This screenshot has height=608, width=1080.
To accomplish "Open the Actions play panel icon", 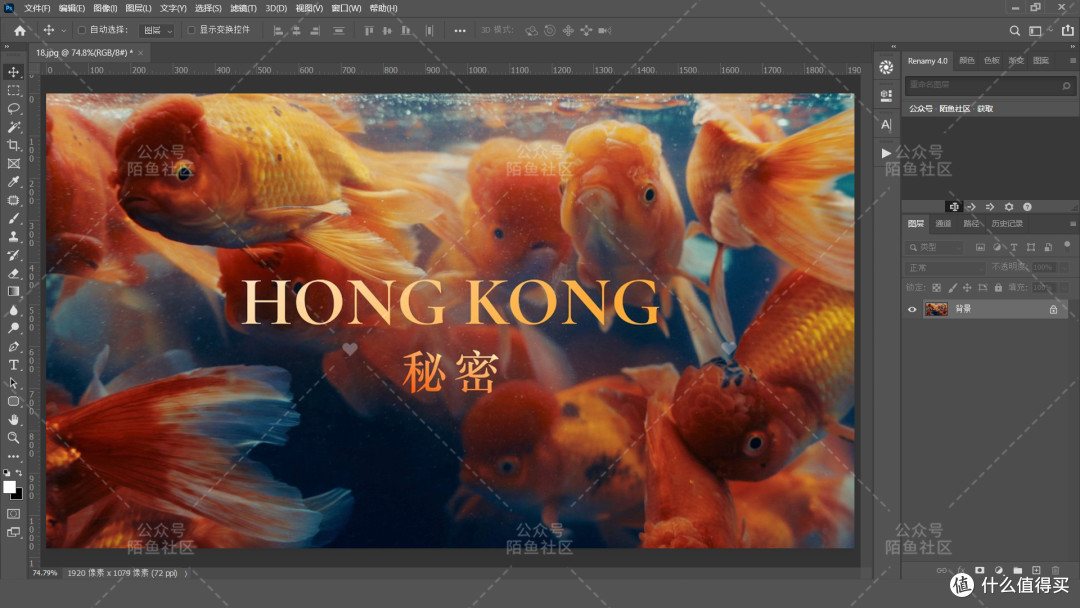I will (x=886, y=153).
